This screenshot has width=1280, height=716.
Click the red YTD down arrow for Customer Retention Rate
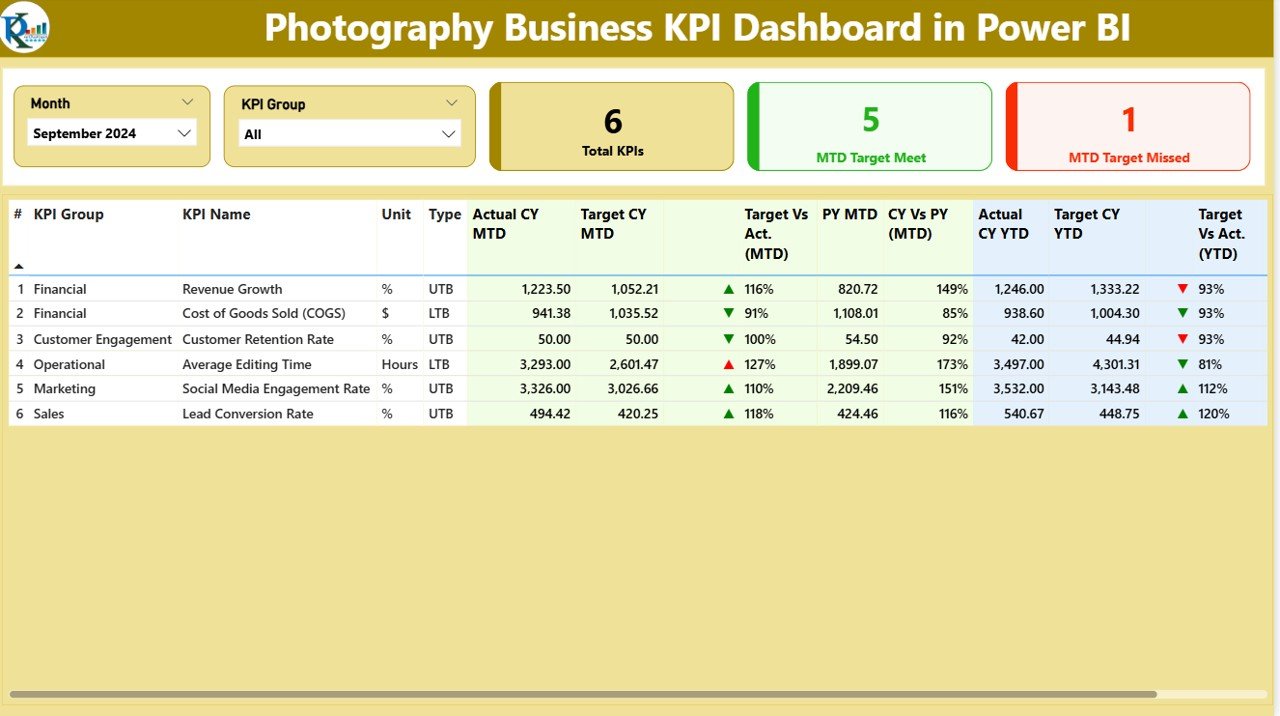point(1183,339)
